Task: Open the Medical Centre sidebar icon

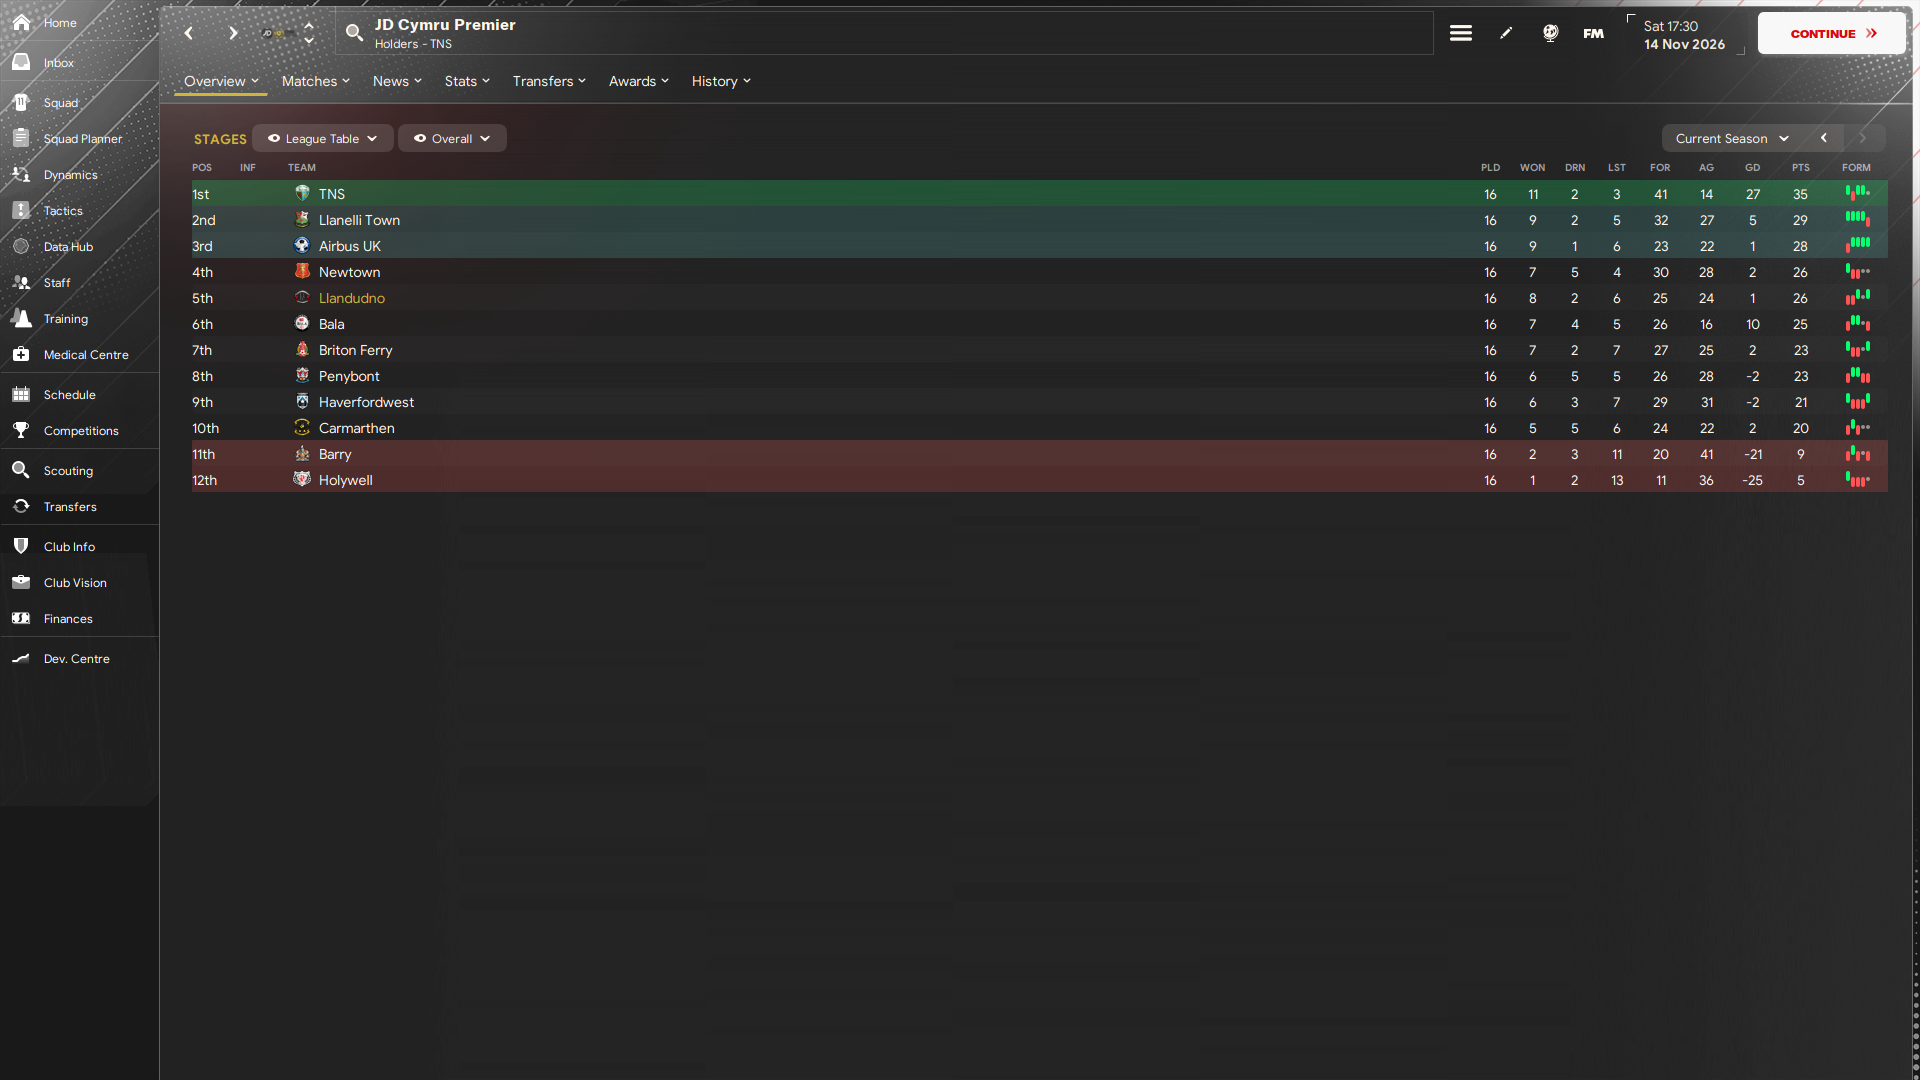Action: (21, 354)
